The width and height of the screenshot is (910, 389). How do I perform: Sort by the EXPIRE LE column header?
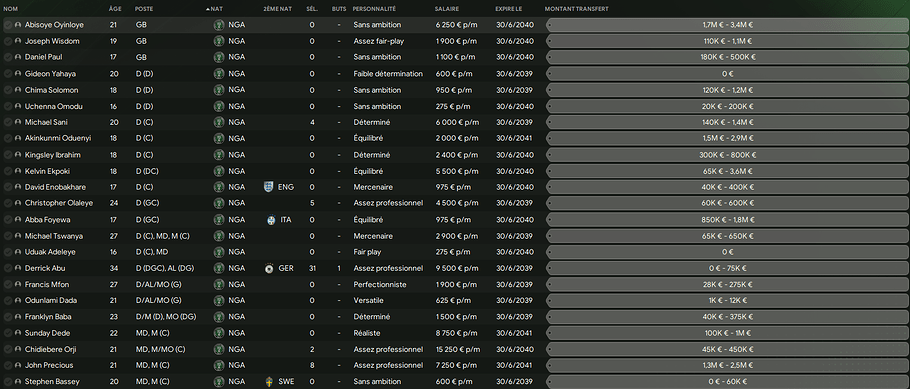508,9
